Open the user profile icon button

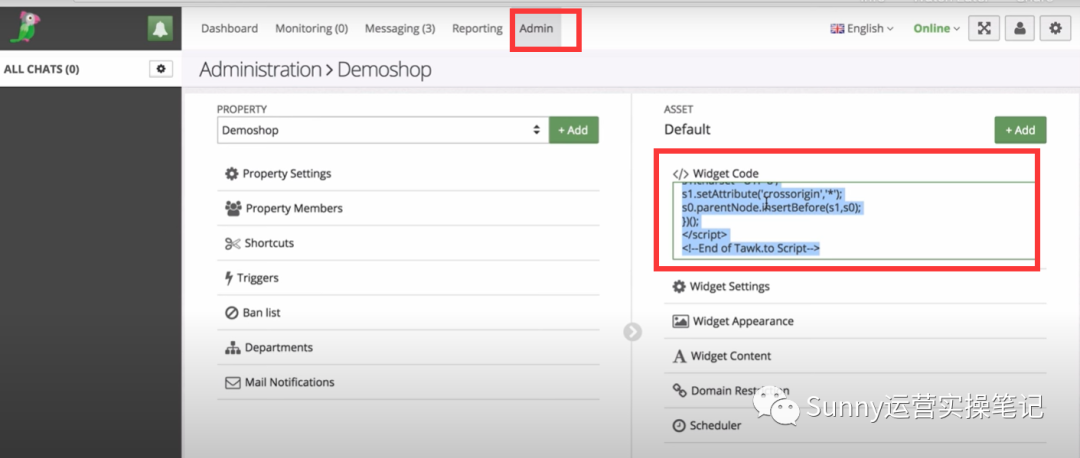[1020, 29]
